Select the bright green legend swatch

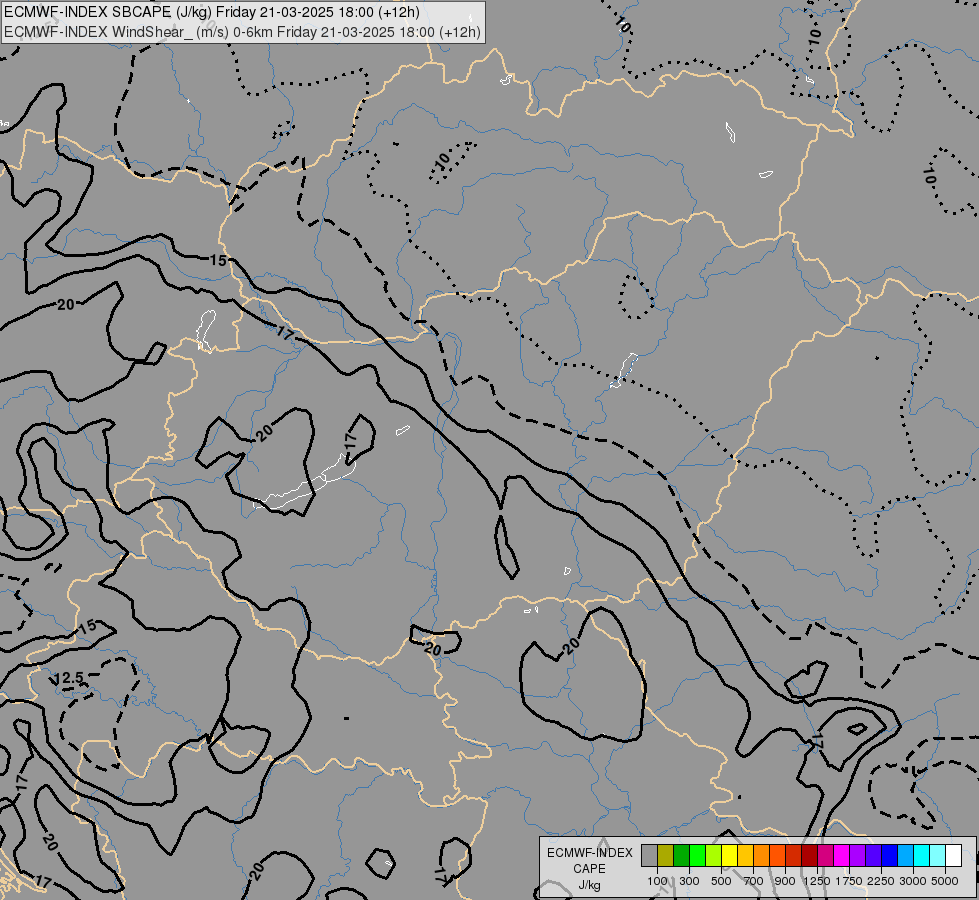[x=697, y=855]
